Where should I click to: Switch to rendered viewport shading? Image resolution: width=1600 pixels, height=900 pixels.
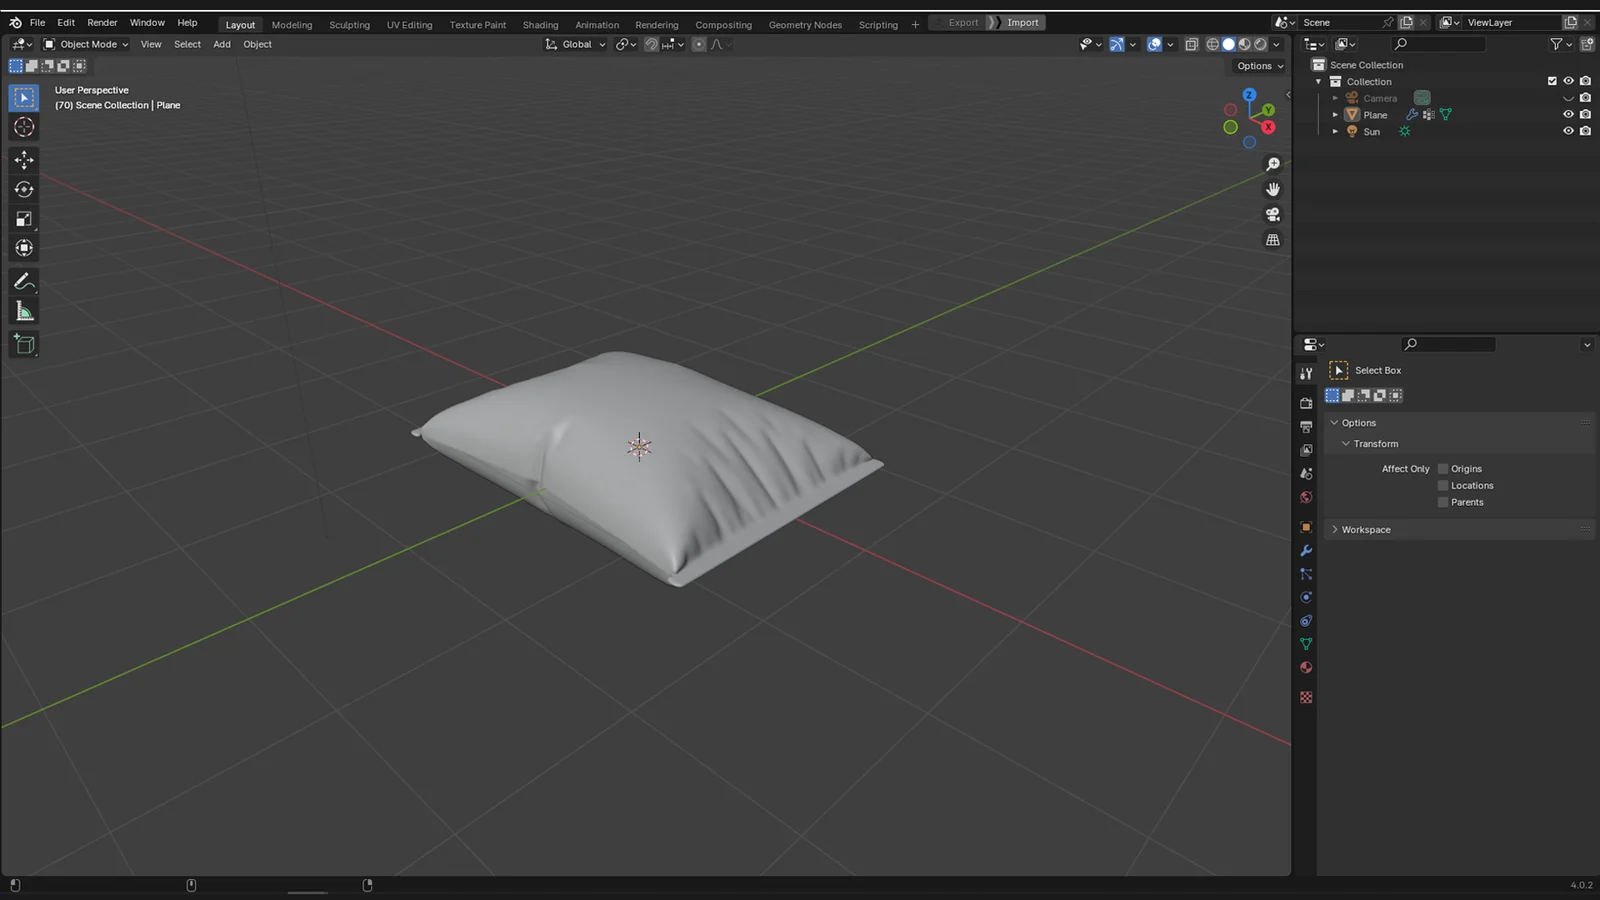1260,44
